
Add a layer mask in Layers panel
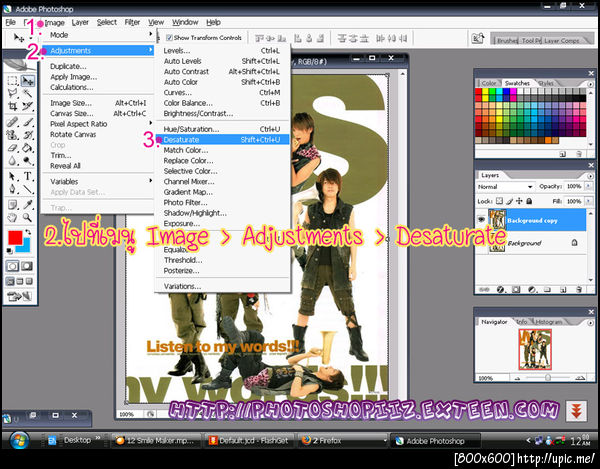516,290
